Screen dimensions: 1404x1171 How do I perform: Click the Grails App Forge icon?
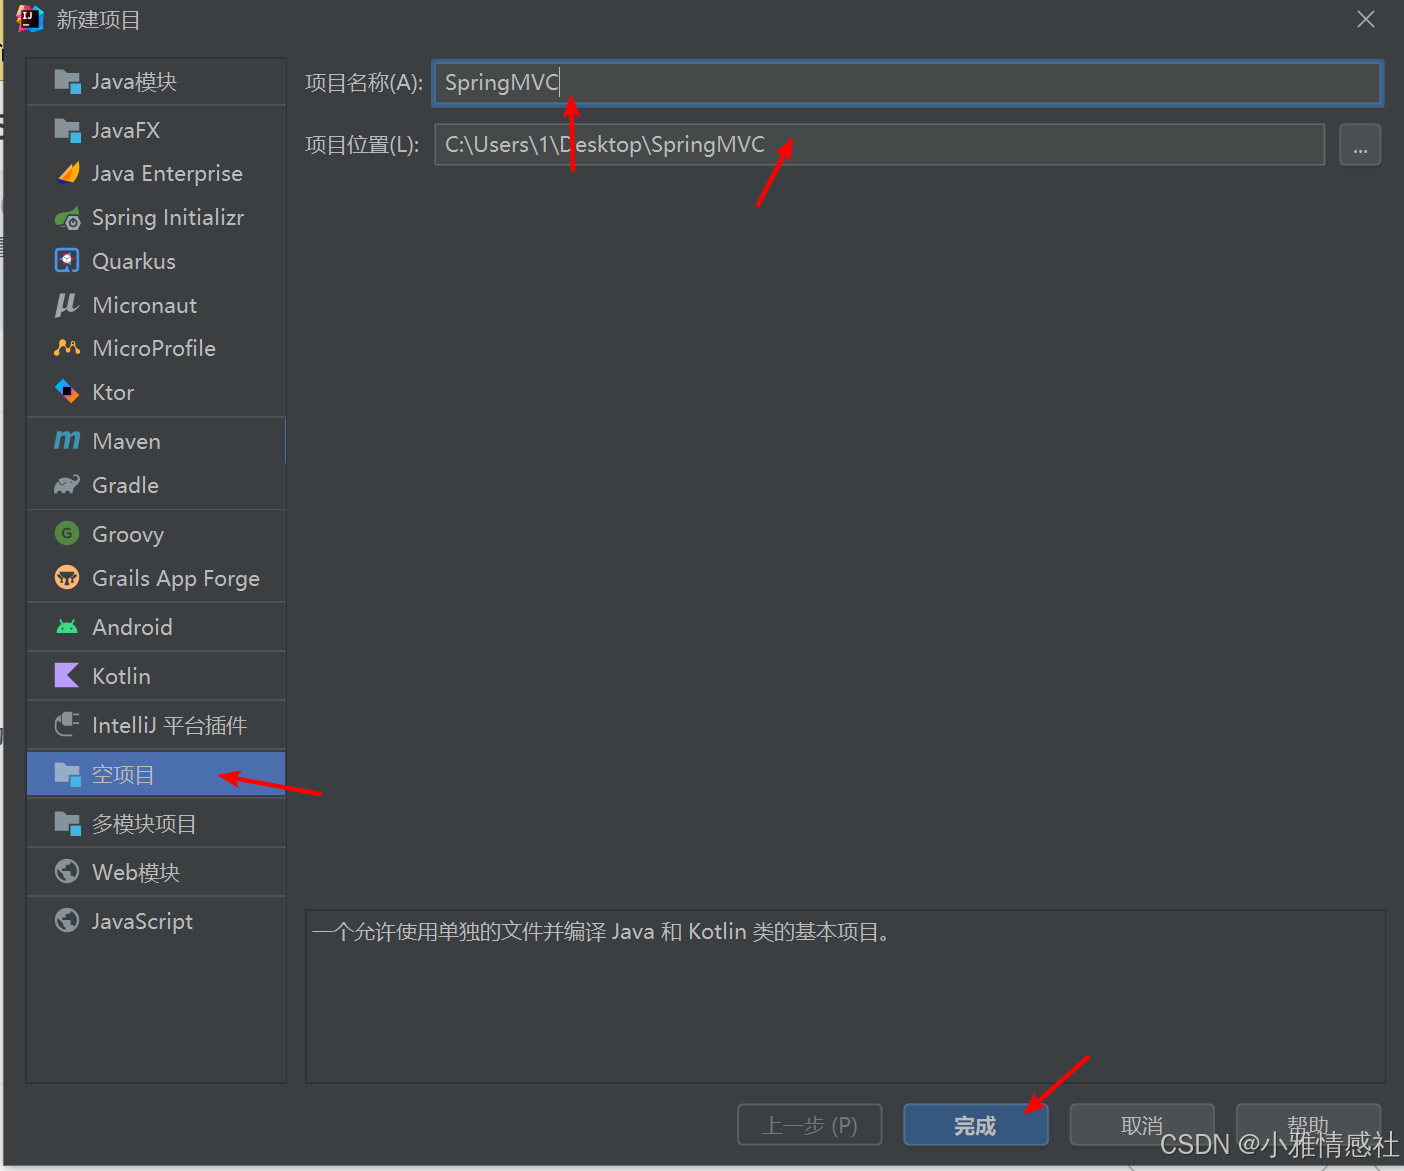(x=67, y=578)
